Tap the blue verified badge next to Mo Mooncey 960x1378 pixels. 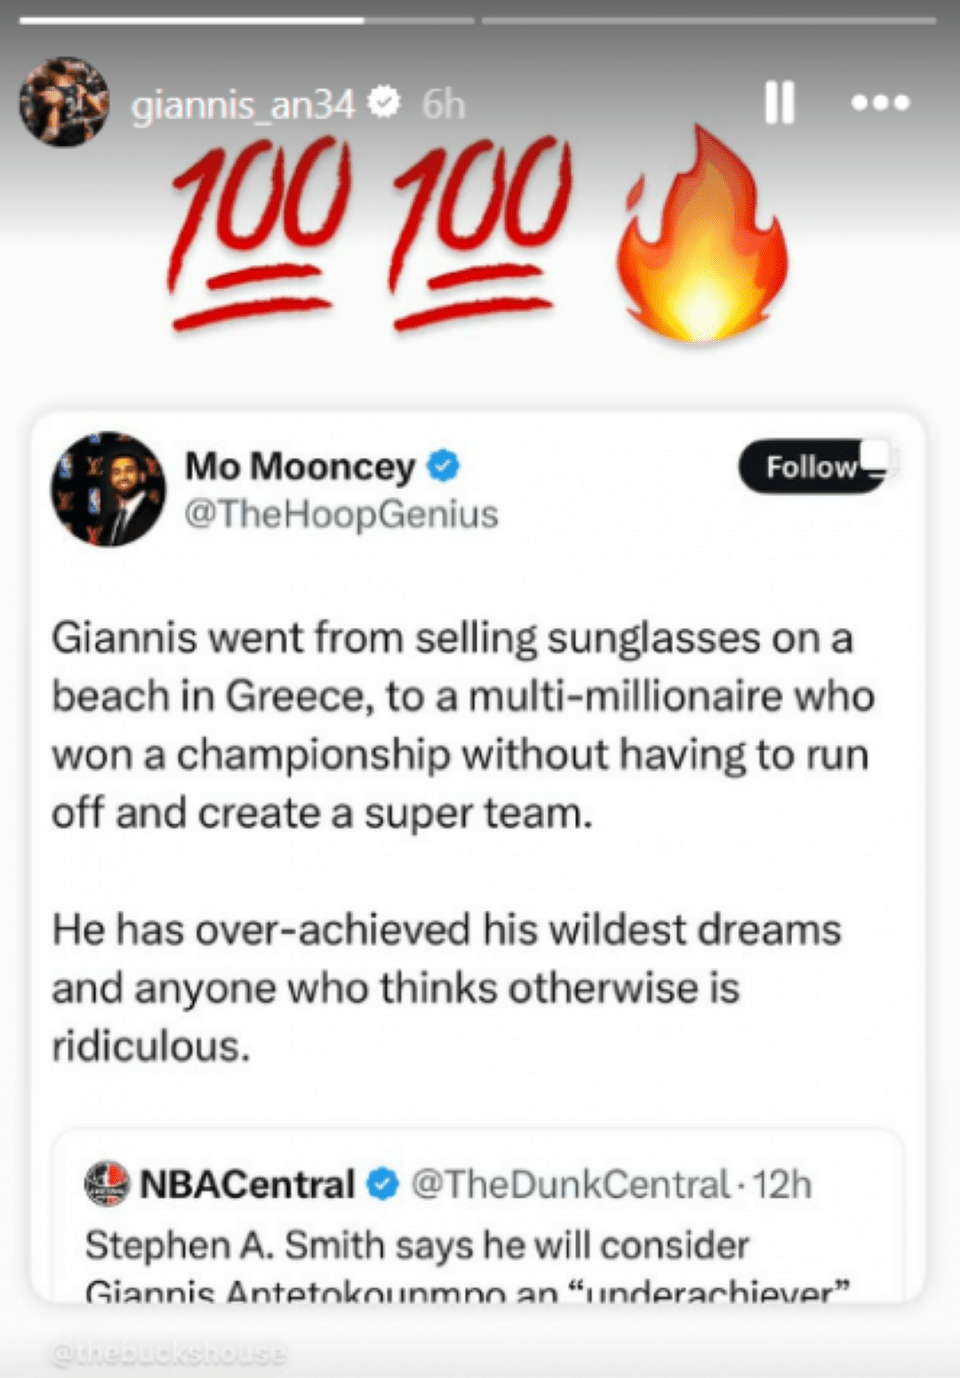tap(443, 466)
